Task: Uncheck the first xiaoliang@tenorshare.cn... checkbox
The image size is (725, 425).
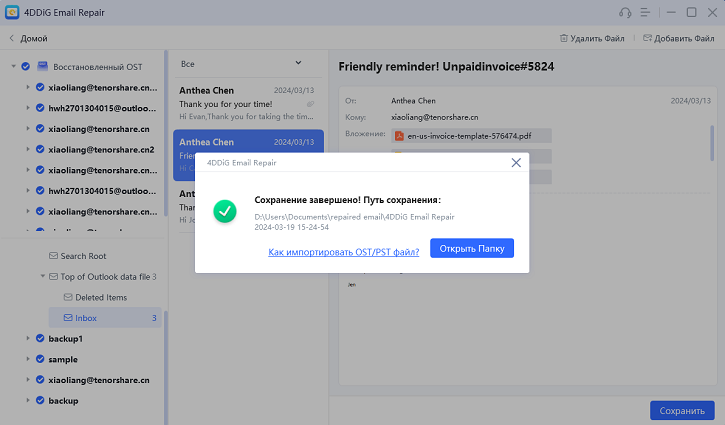Action: [40, 87]
